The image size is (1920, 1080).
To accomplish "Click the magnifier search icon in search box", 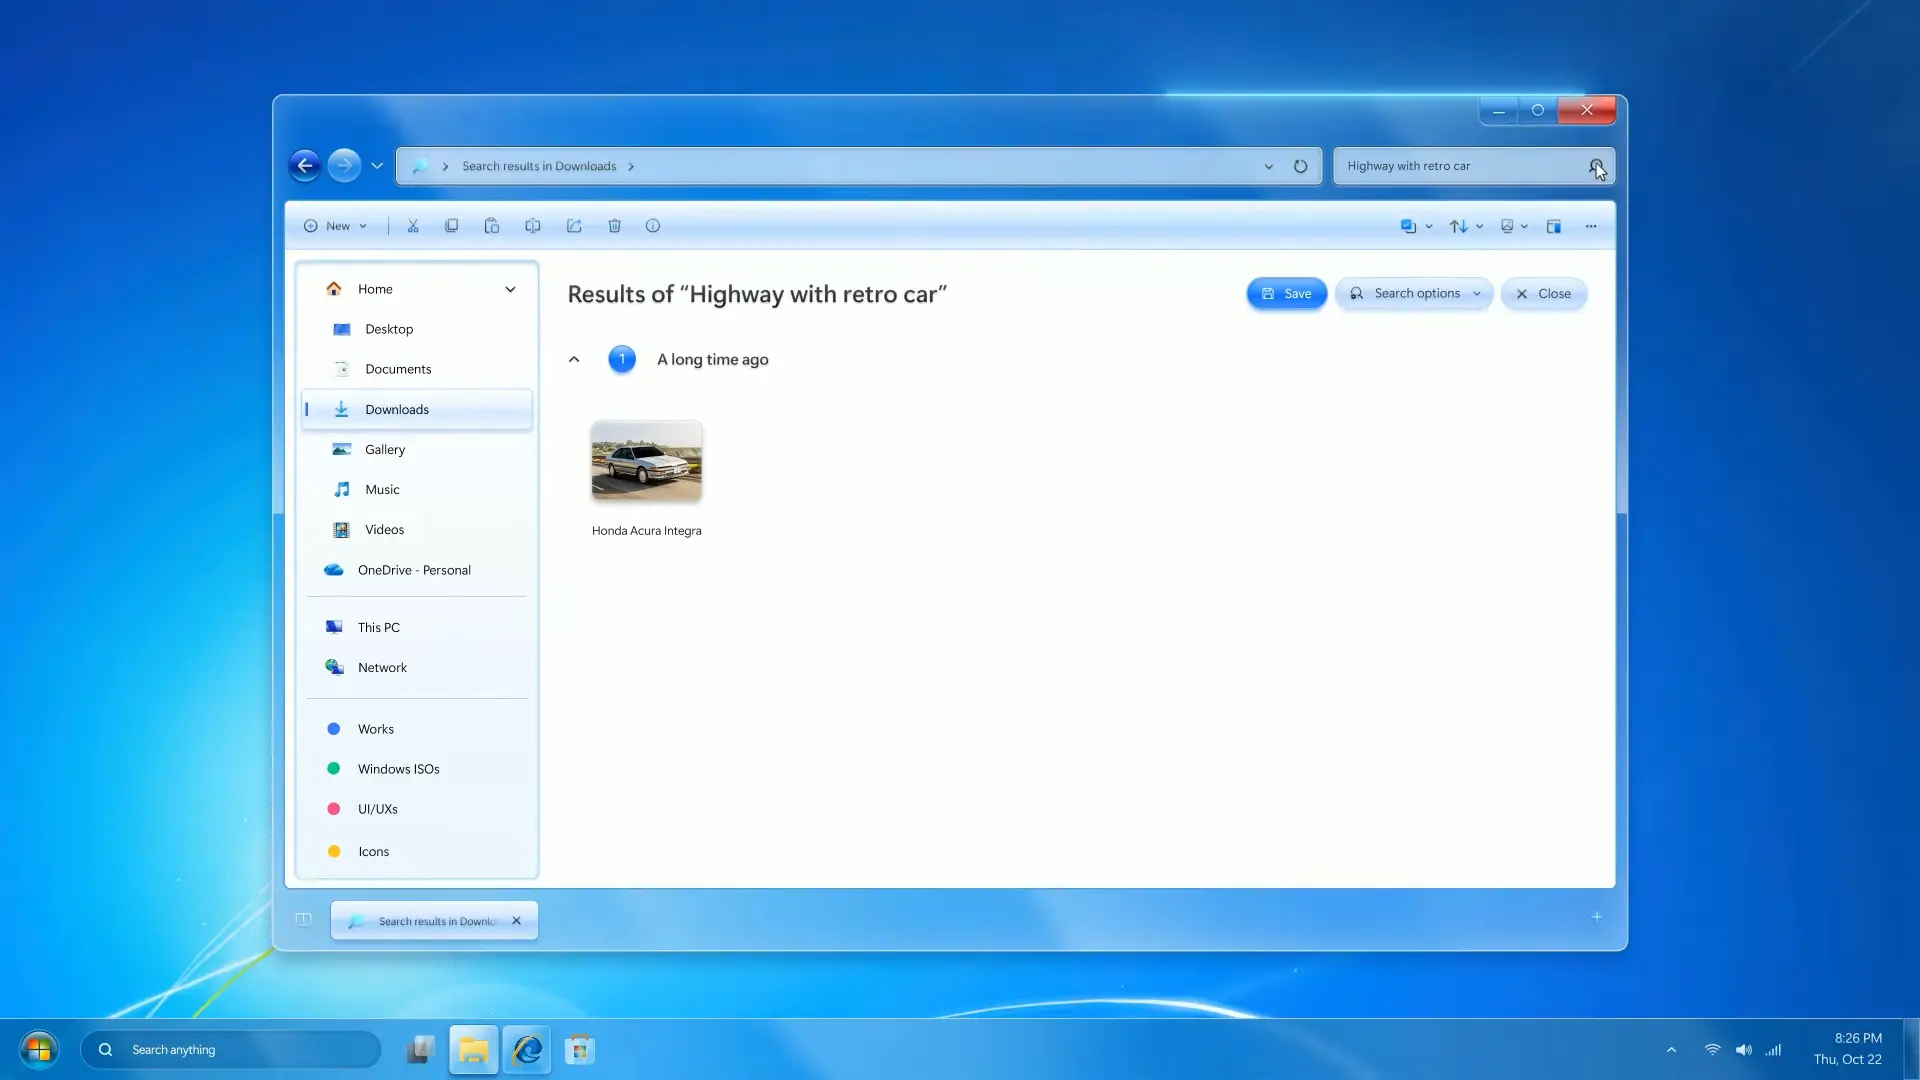I will (1596, 166).
